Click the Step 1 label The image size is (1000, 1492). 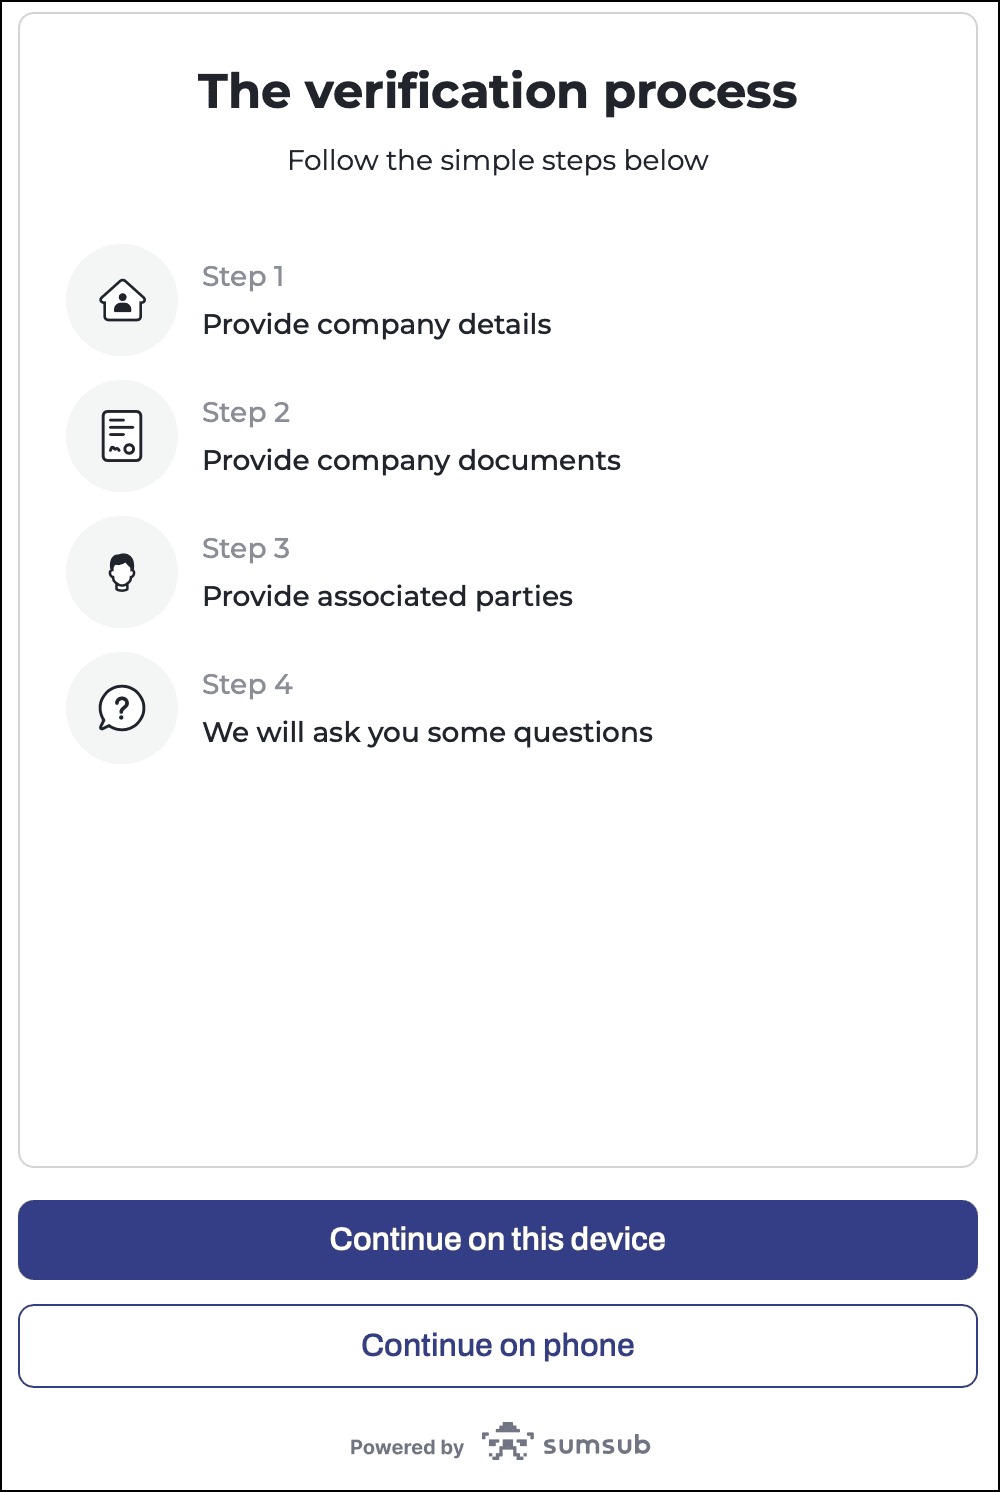click(x=243, y=276)
